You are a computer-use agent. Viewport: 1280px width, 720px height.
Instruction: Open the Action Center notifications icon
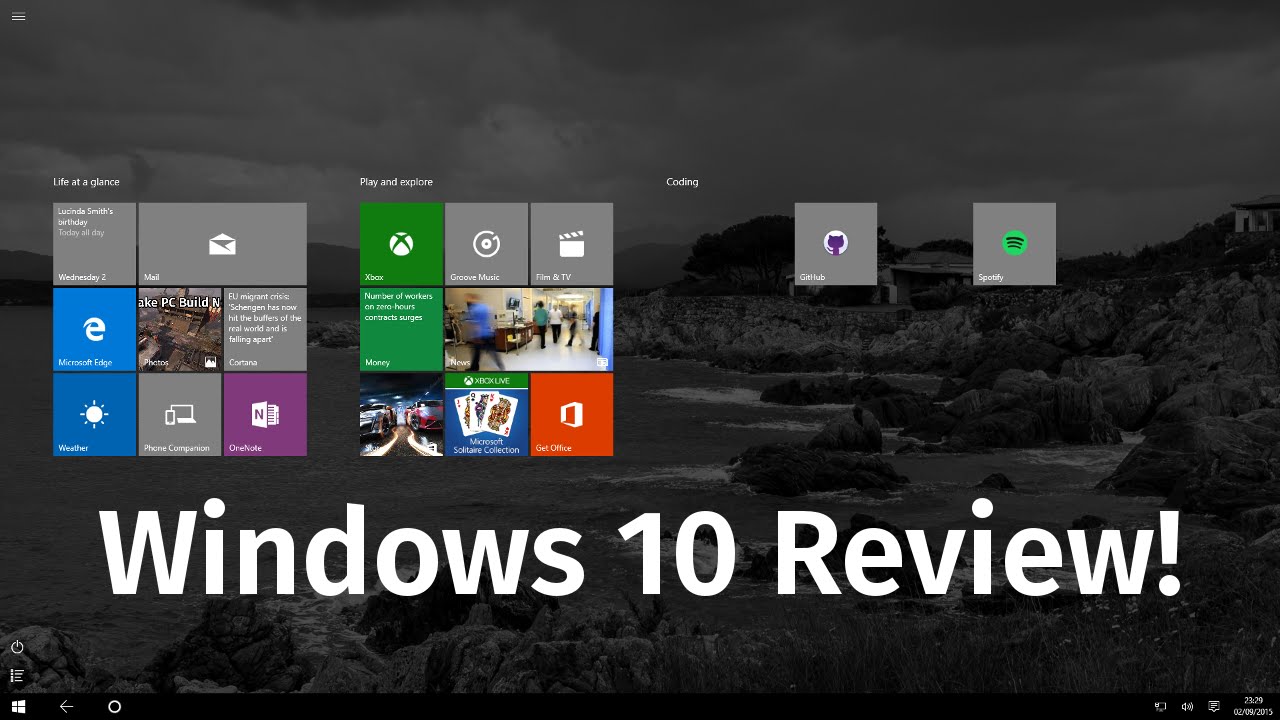point(1214,707)
